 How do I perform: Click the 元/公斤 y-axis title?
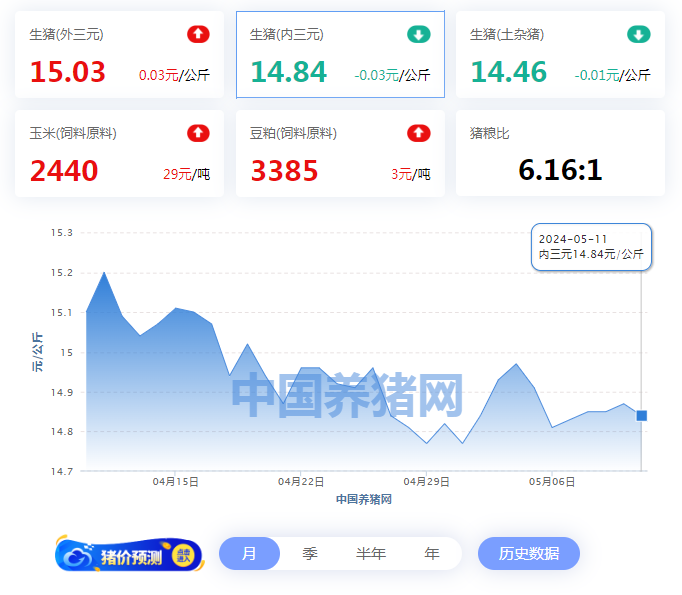pyautogui.click(x=37, y=352)
